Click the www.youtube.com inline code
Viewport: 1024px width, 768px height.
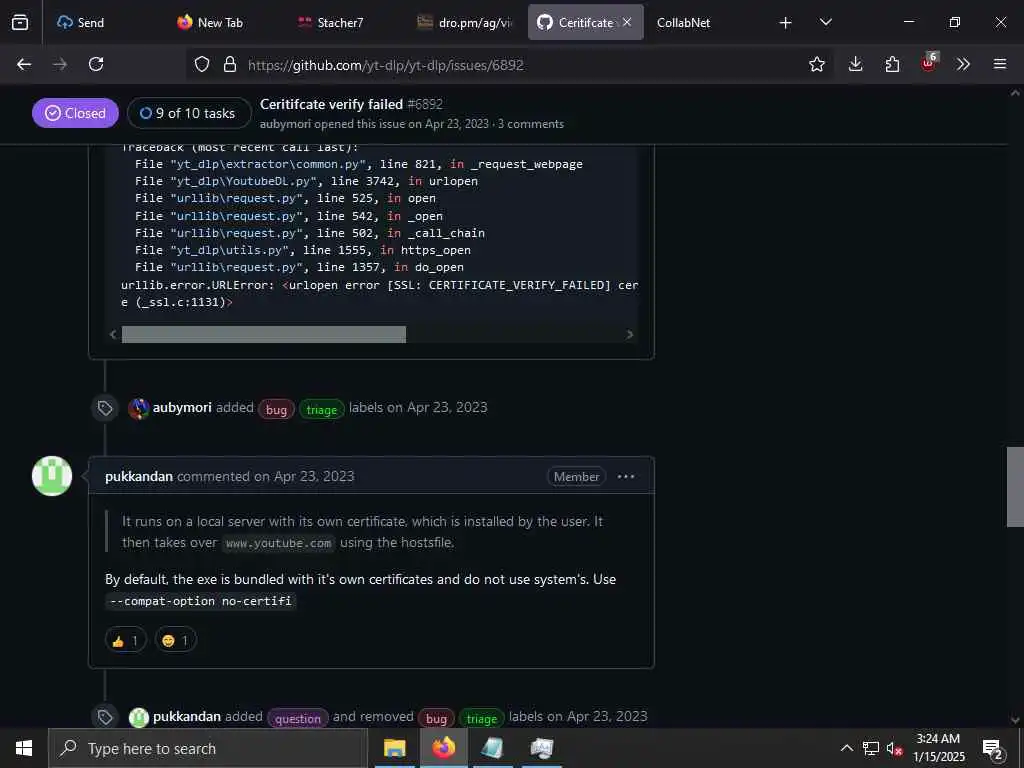pos(279,543)
